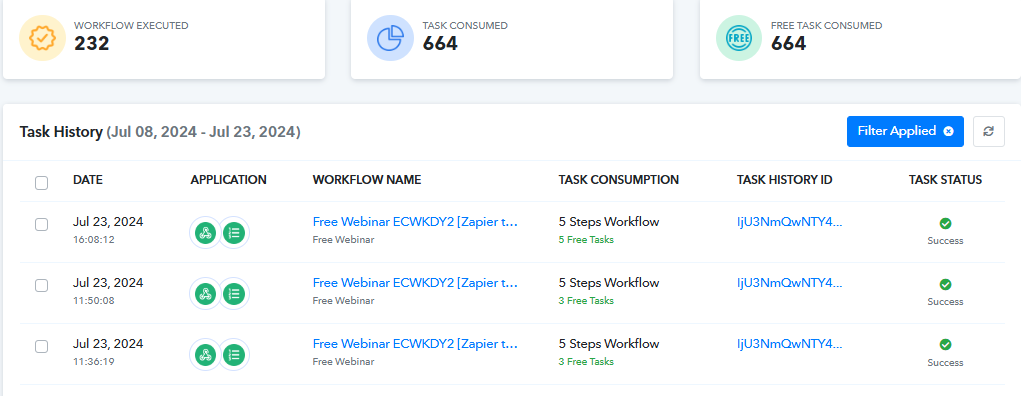Viewport: 1021px width, 396px height.
Task: Open the Free Webinar workflow link in the 11:36:19 row
Action: coord(415,344)
